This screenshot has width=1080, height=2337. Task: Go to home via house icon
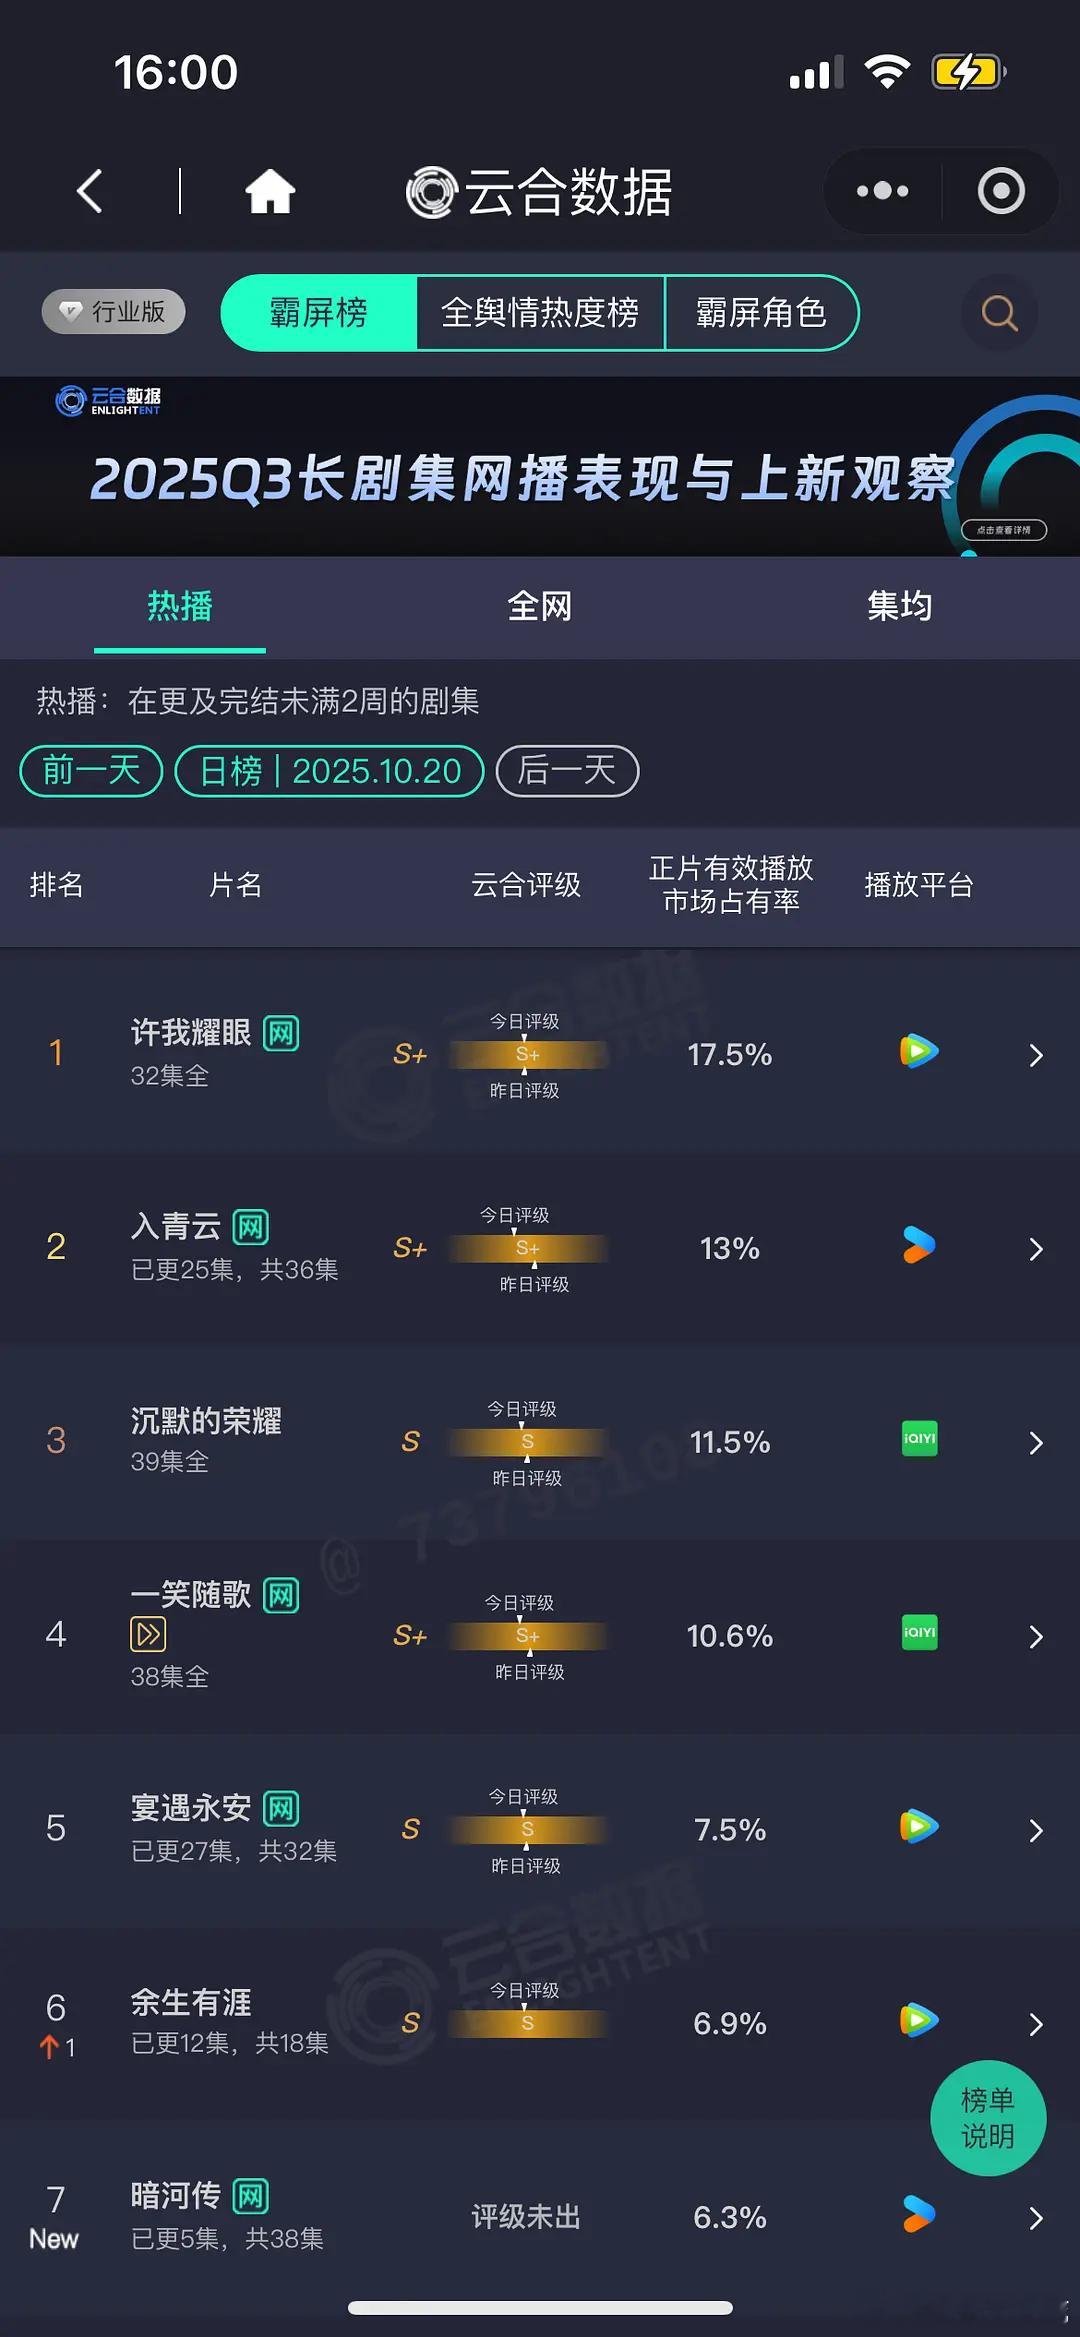[270, 191]
